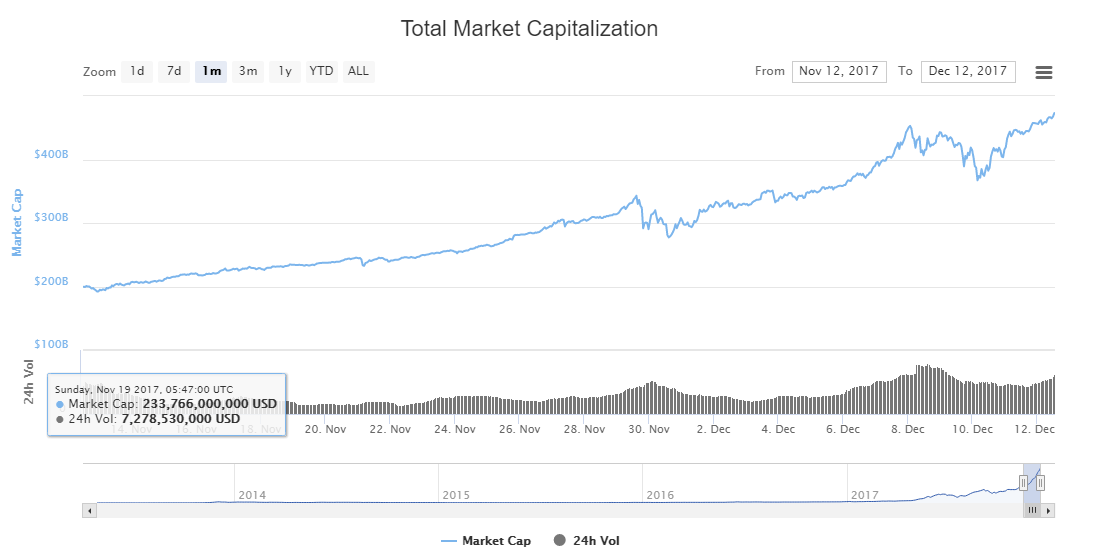1101x554 pixels.
Task: Select the 1m zoom option
Action: 211,71
